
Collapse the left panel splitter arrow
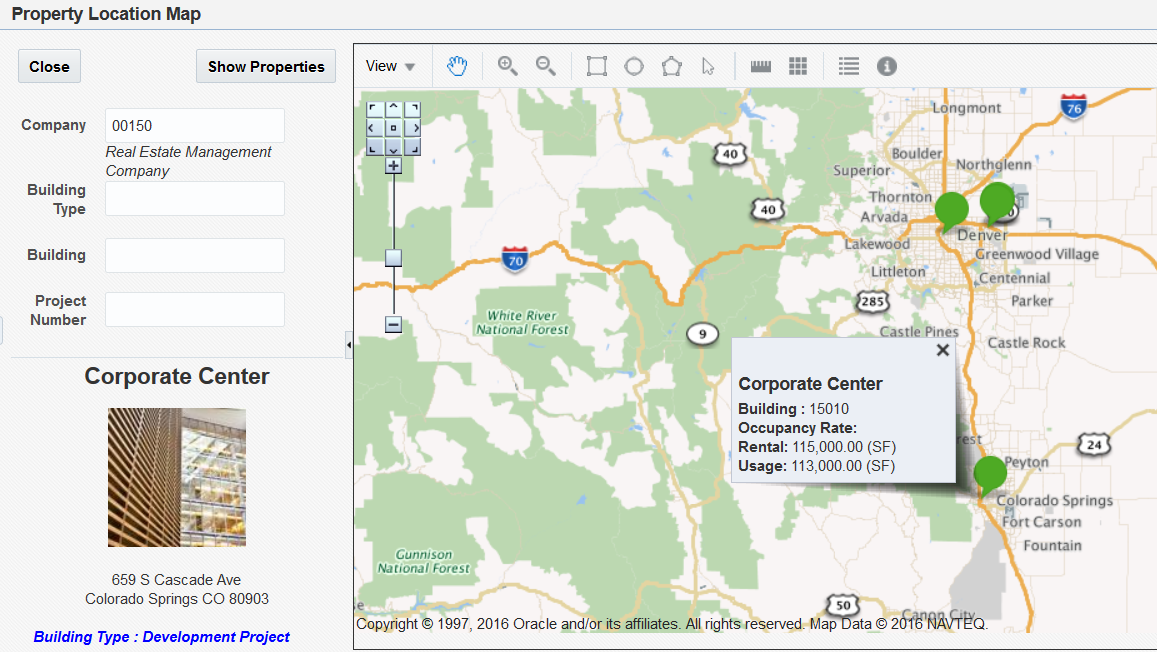pyautogui.click(x=349, y=344)
